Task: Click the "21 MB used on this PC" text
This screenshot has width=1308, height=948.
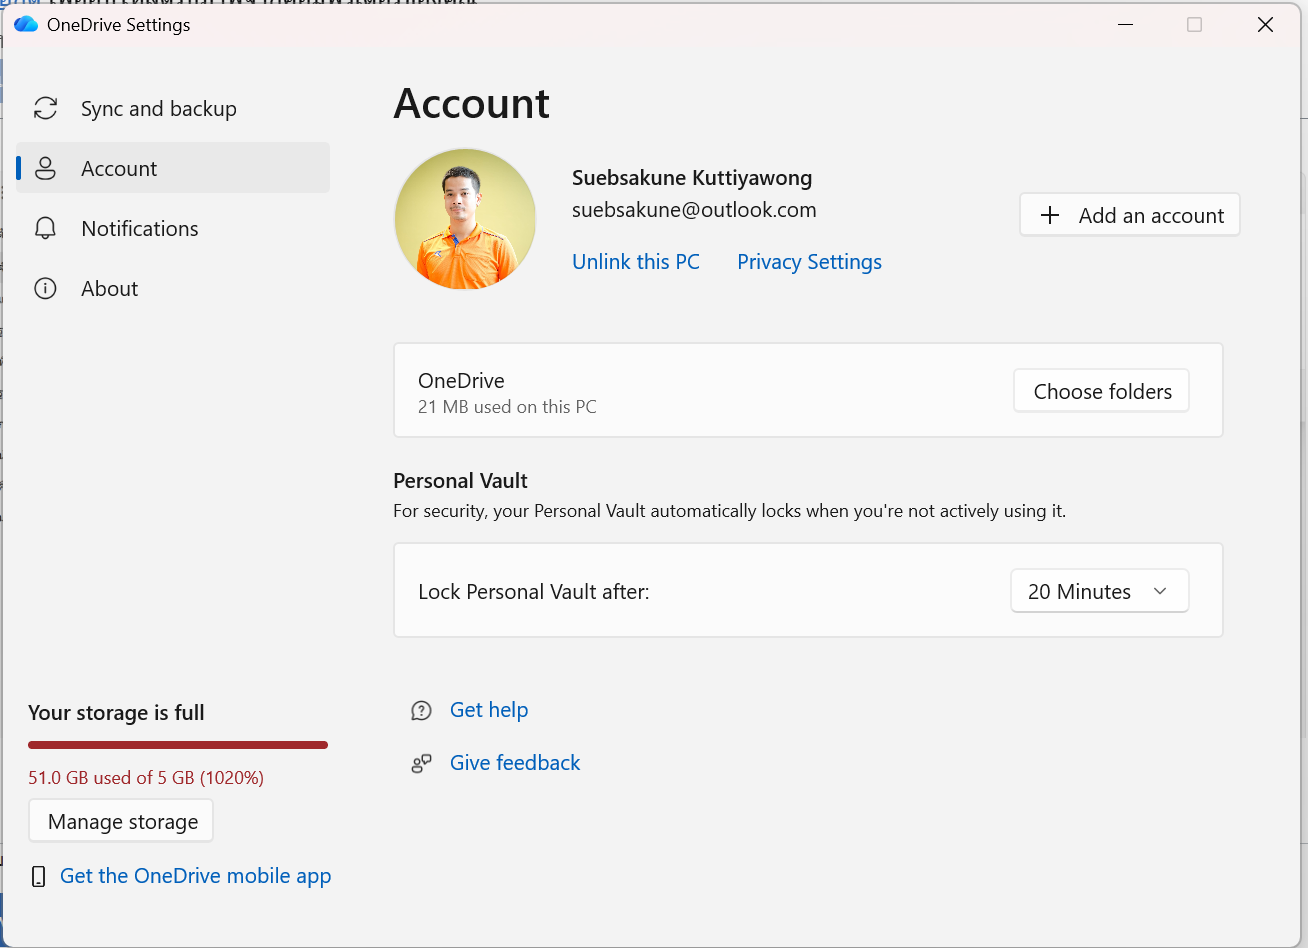Action: [507, 407]
